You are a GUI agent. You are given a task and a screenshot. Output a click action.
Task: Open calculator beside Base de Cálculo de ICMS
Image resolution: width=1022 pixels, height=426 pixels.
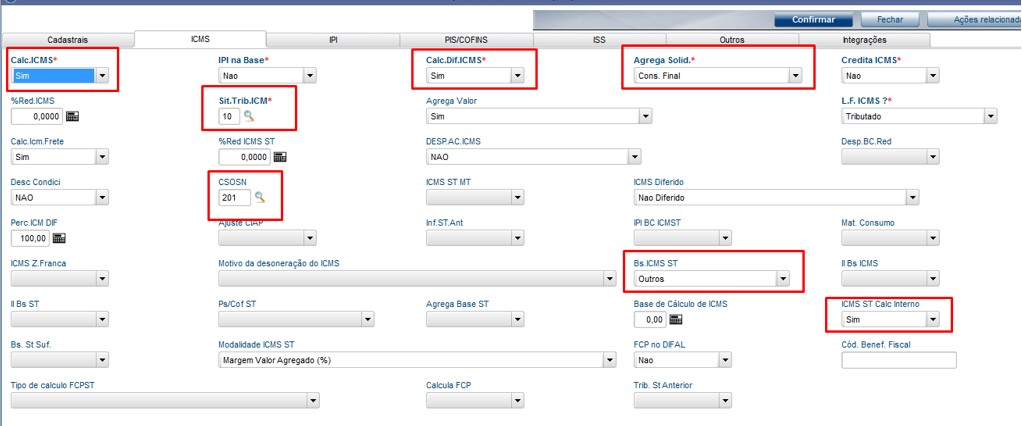675,319
